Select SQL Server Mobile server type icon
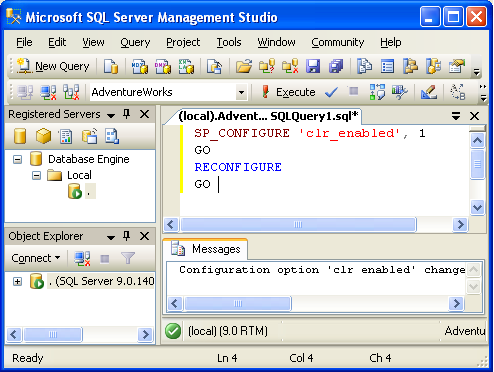This screenshot has height=372, width=494. pos(89,136)
